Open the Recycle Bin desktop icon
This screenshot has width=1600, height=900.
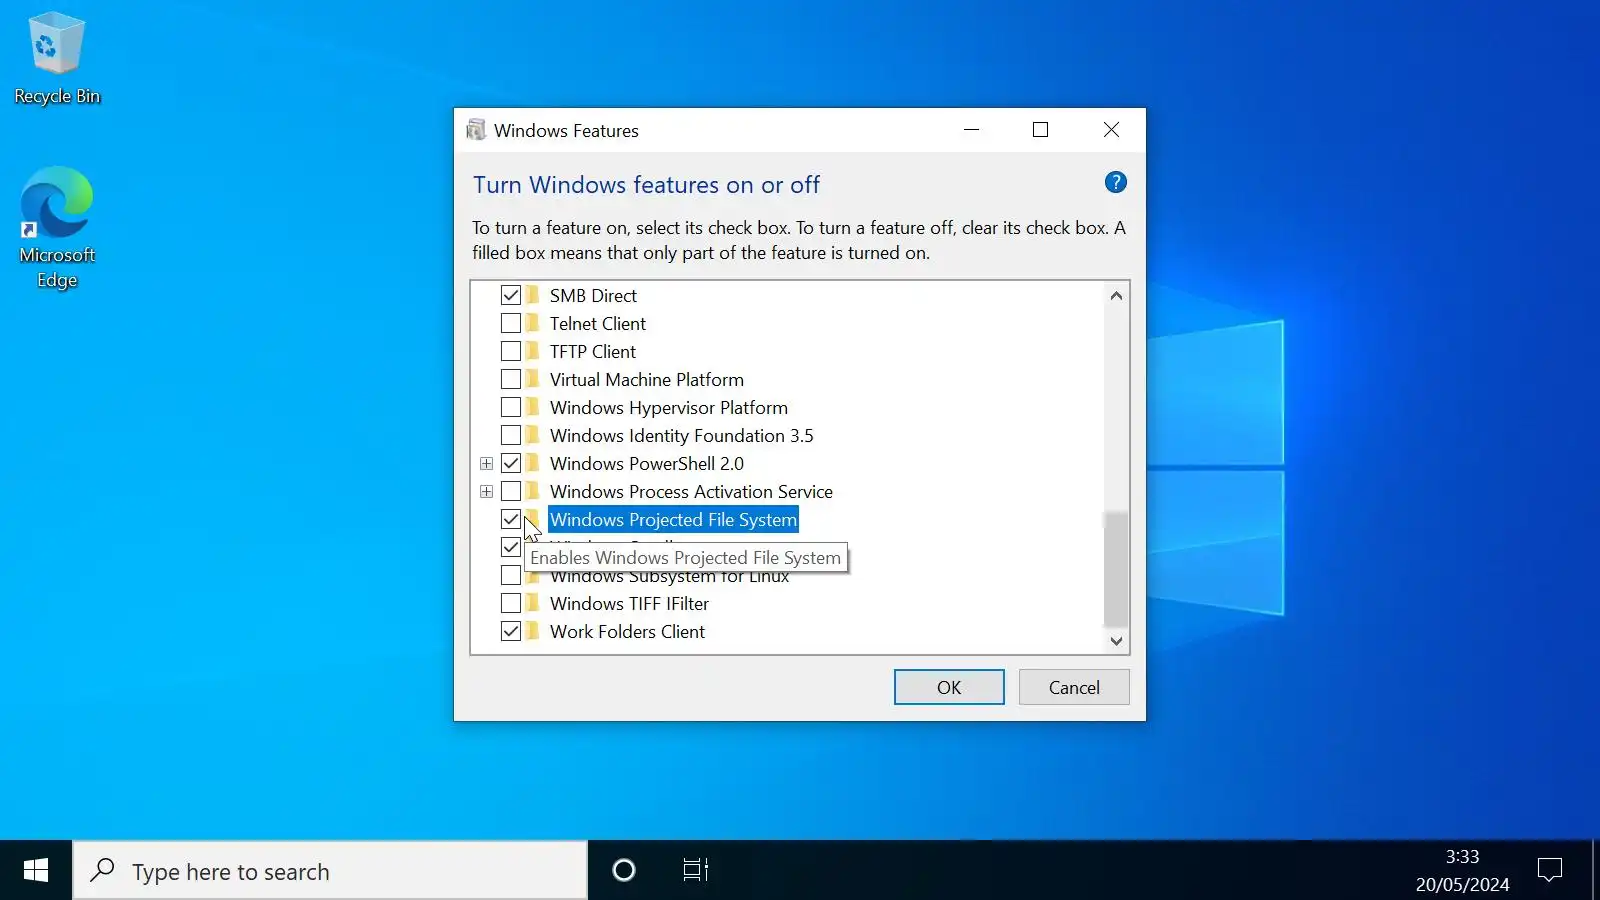pyautogui.click(x=57, y=58)
